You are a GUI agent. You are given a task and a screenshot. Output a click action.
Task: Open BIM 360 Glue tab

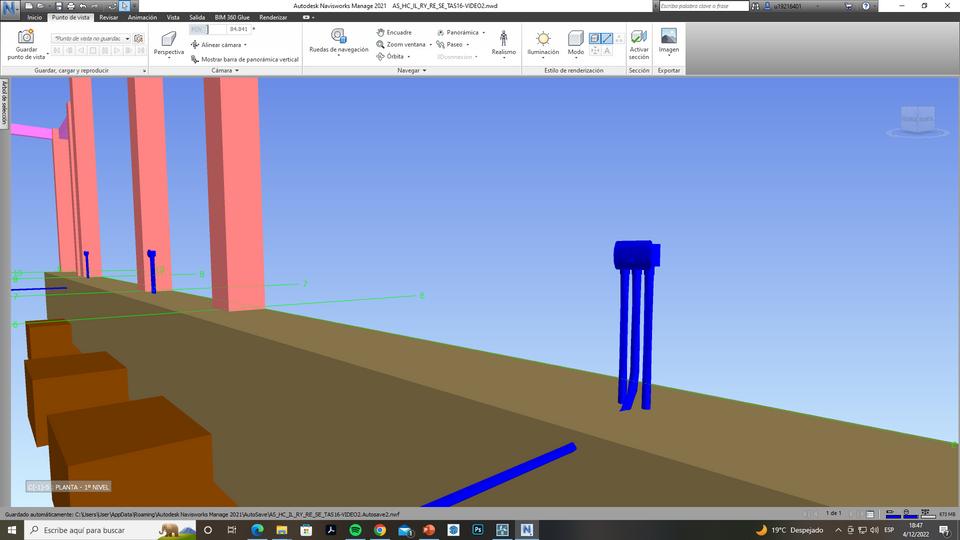pyautogui.click(x=232, y=17)
